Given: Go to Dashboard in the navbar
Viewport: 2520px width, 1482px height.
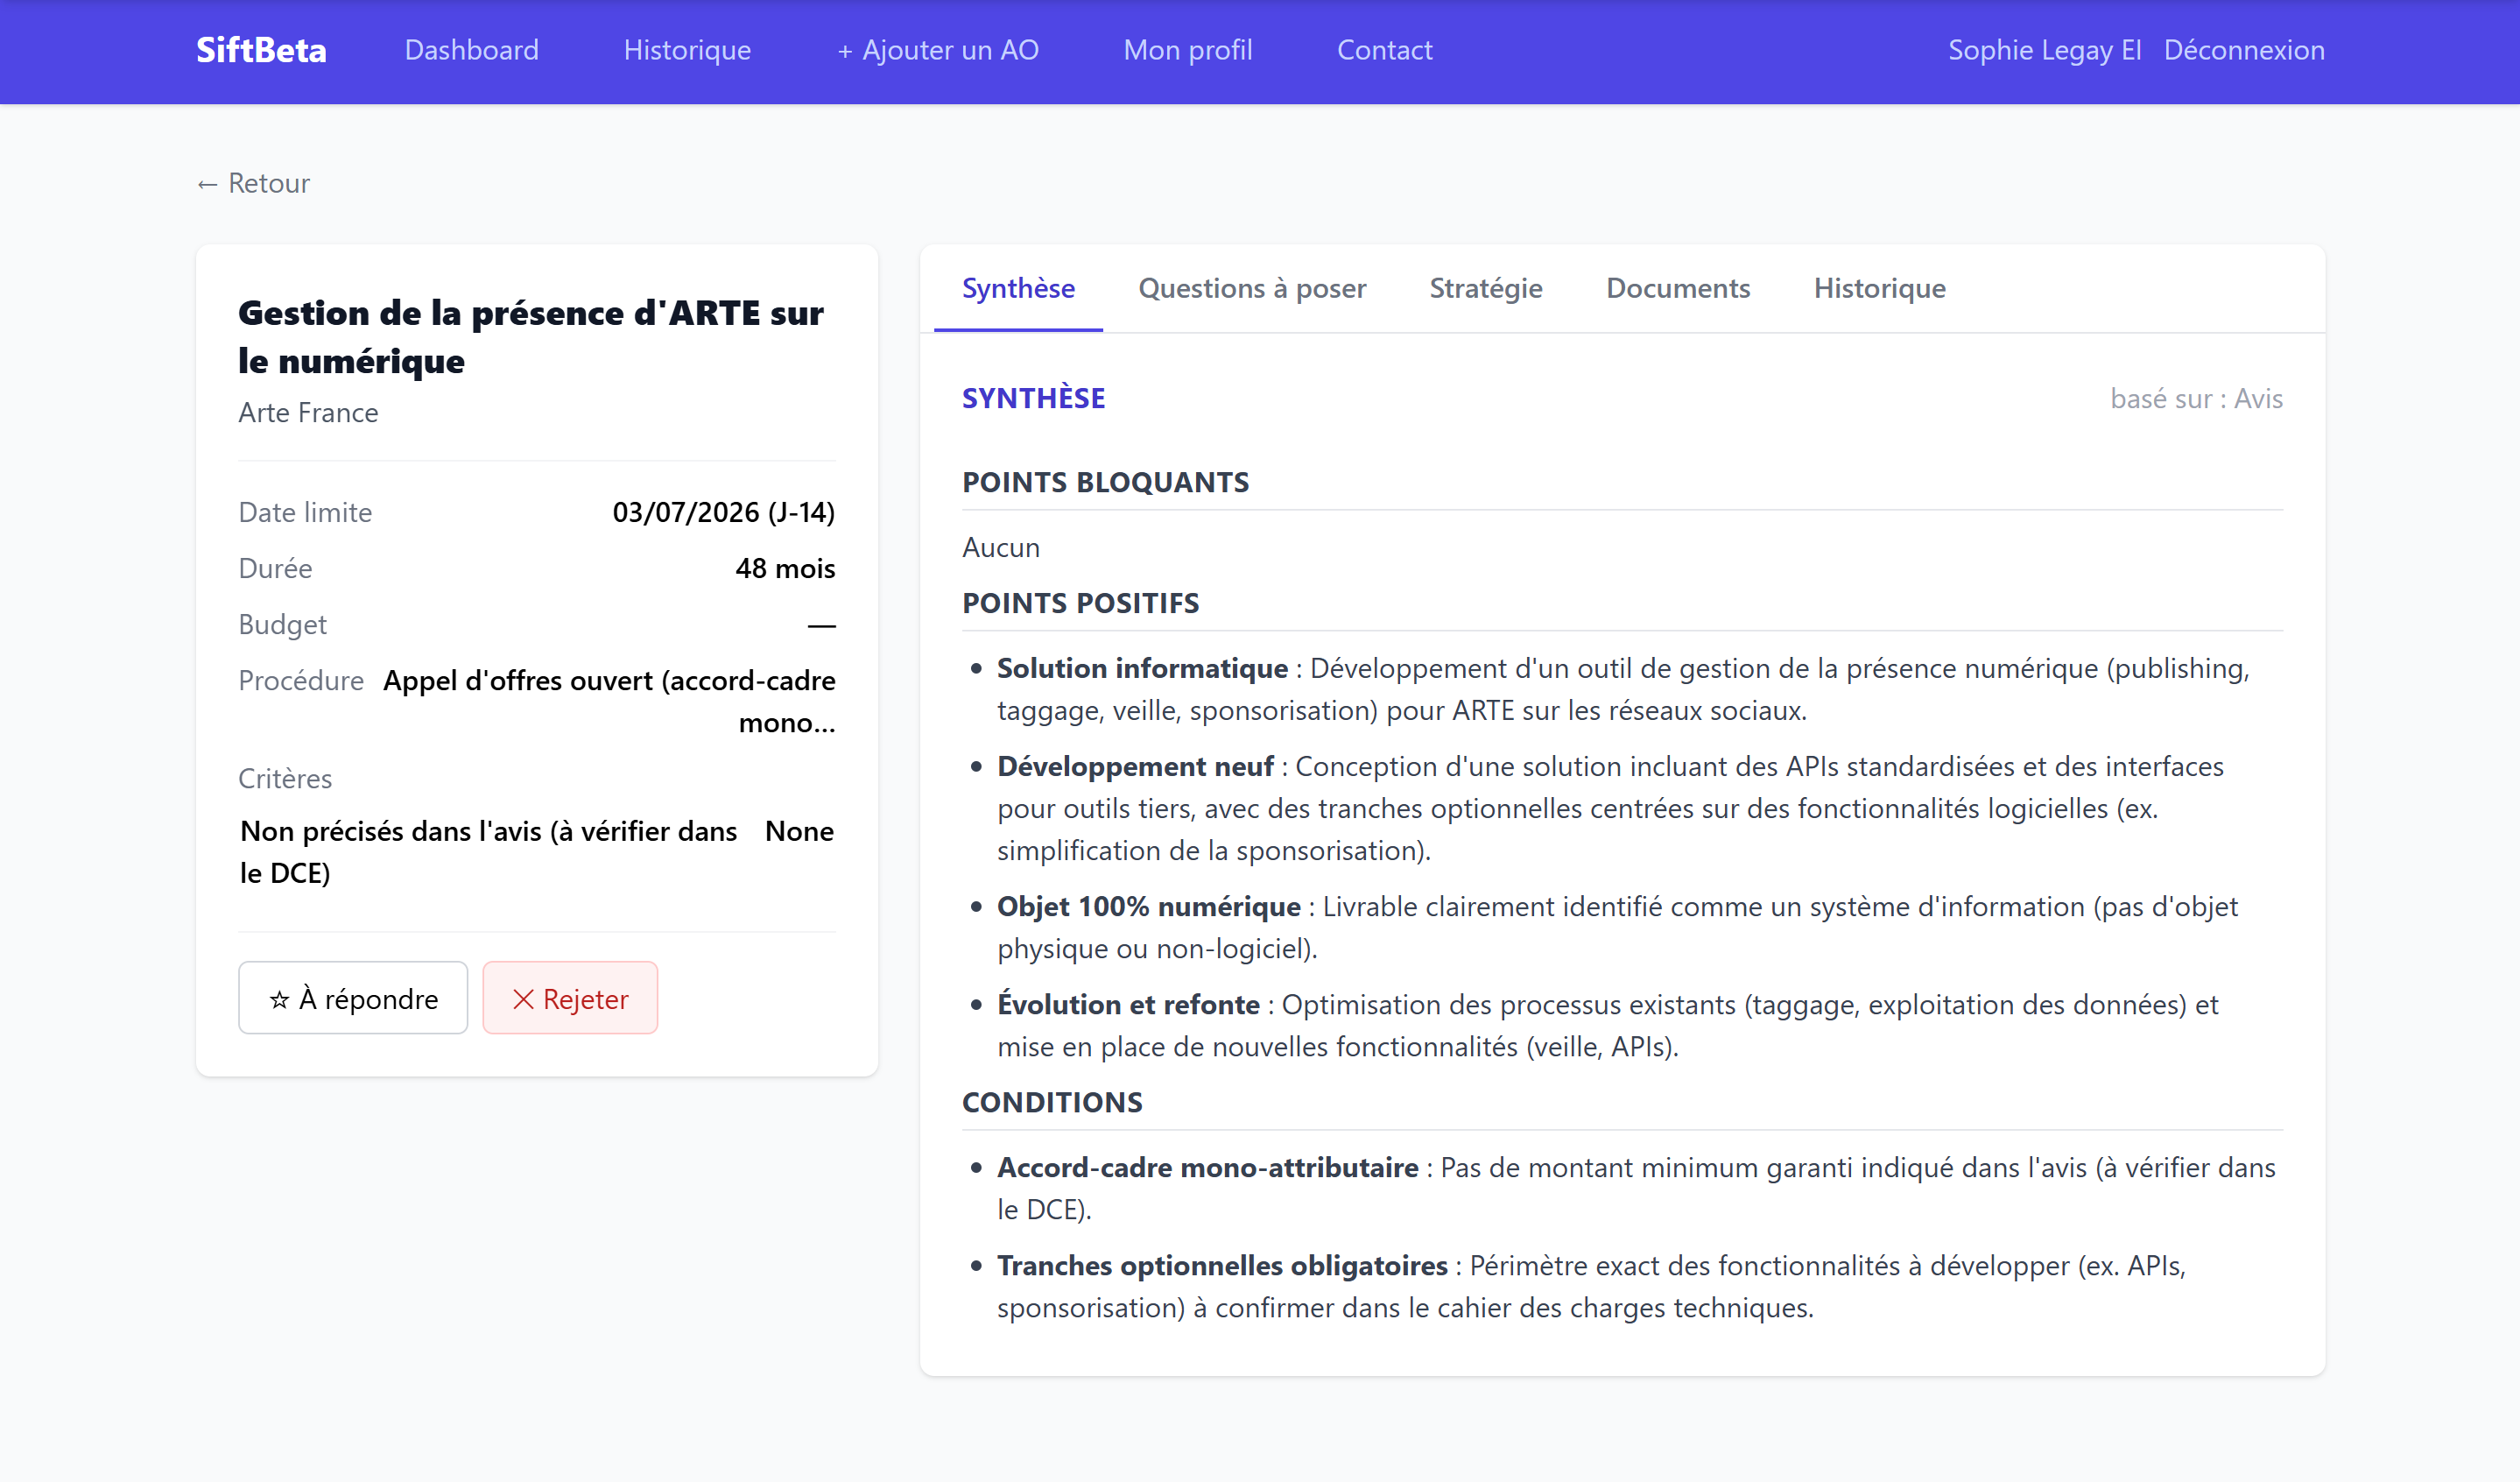Looking at the screenshot, I should click(x=471, y=50).
